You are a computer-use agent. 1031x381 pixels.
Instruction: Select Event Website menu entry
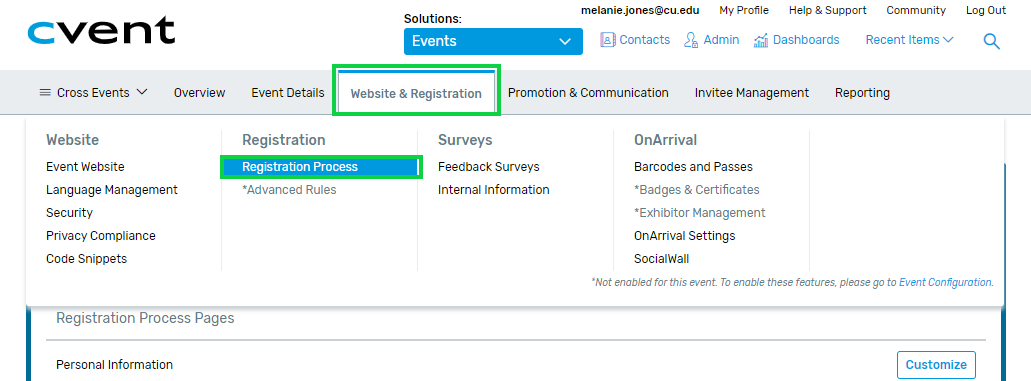[85, 167]
